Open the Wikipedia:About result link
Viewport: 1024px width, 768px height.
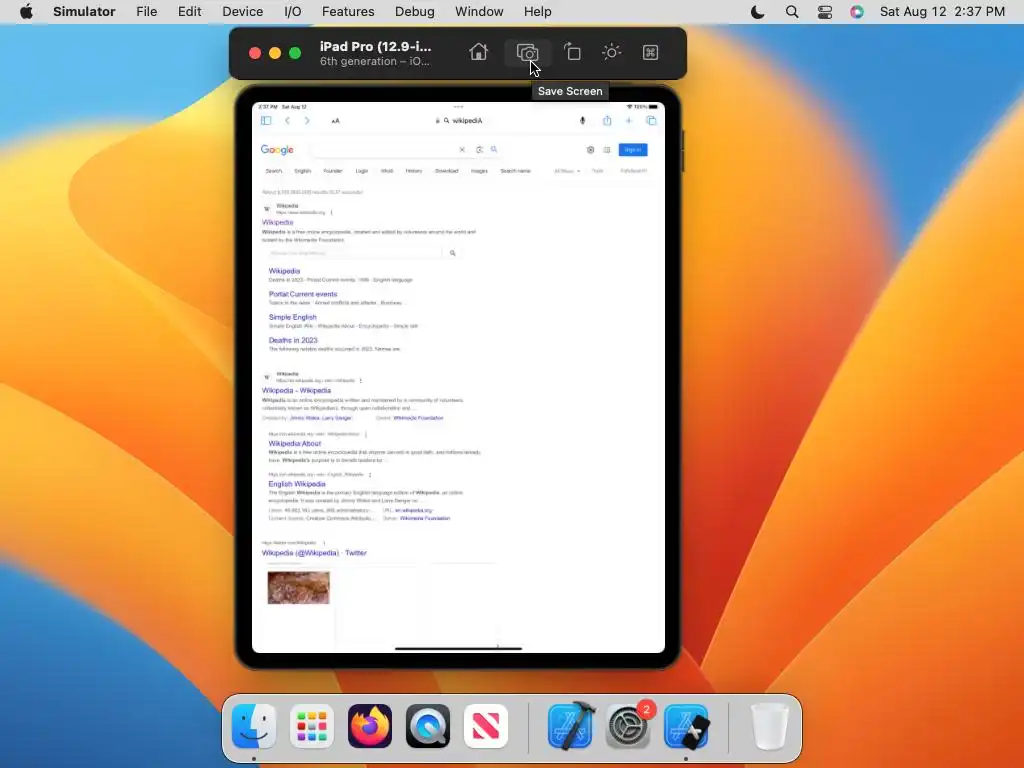(x=295, y=443)
